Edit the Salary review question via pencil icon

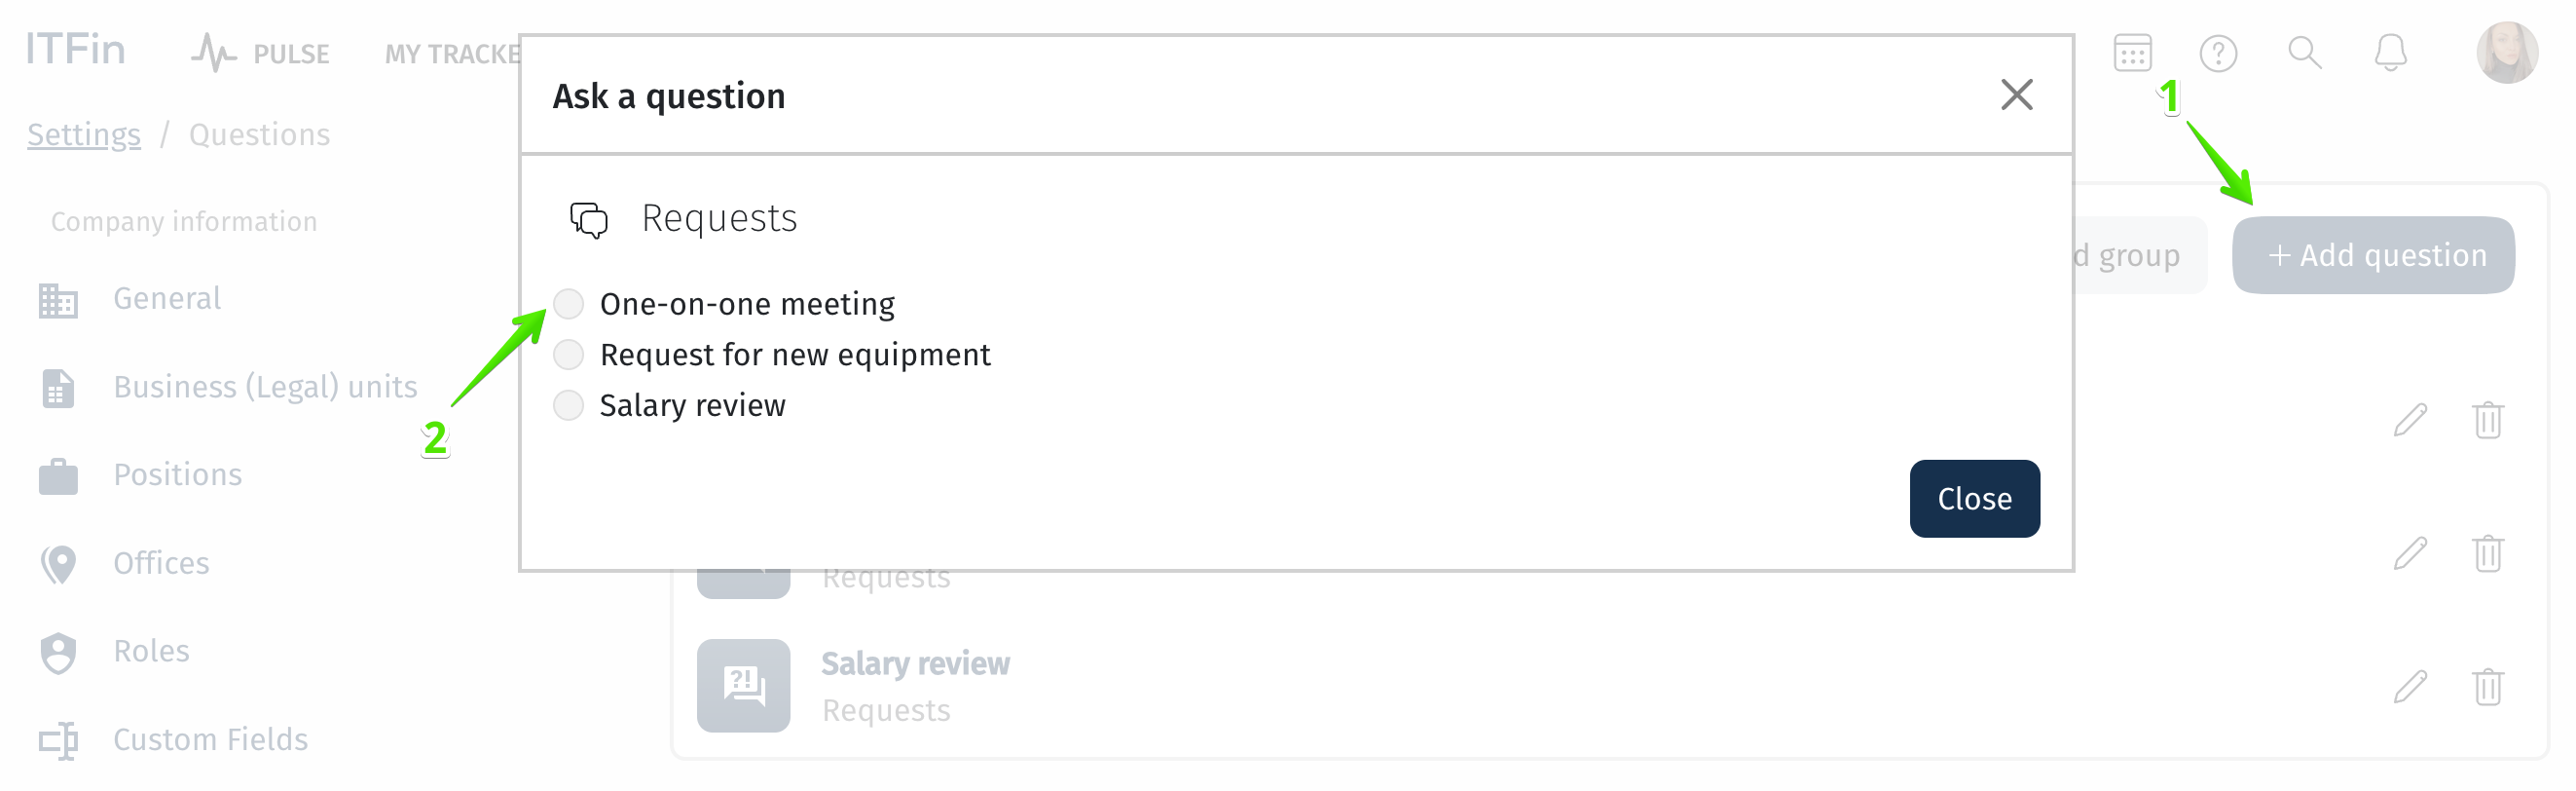click(x=2410, y=687)
